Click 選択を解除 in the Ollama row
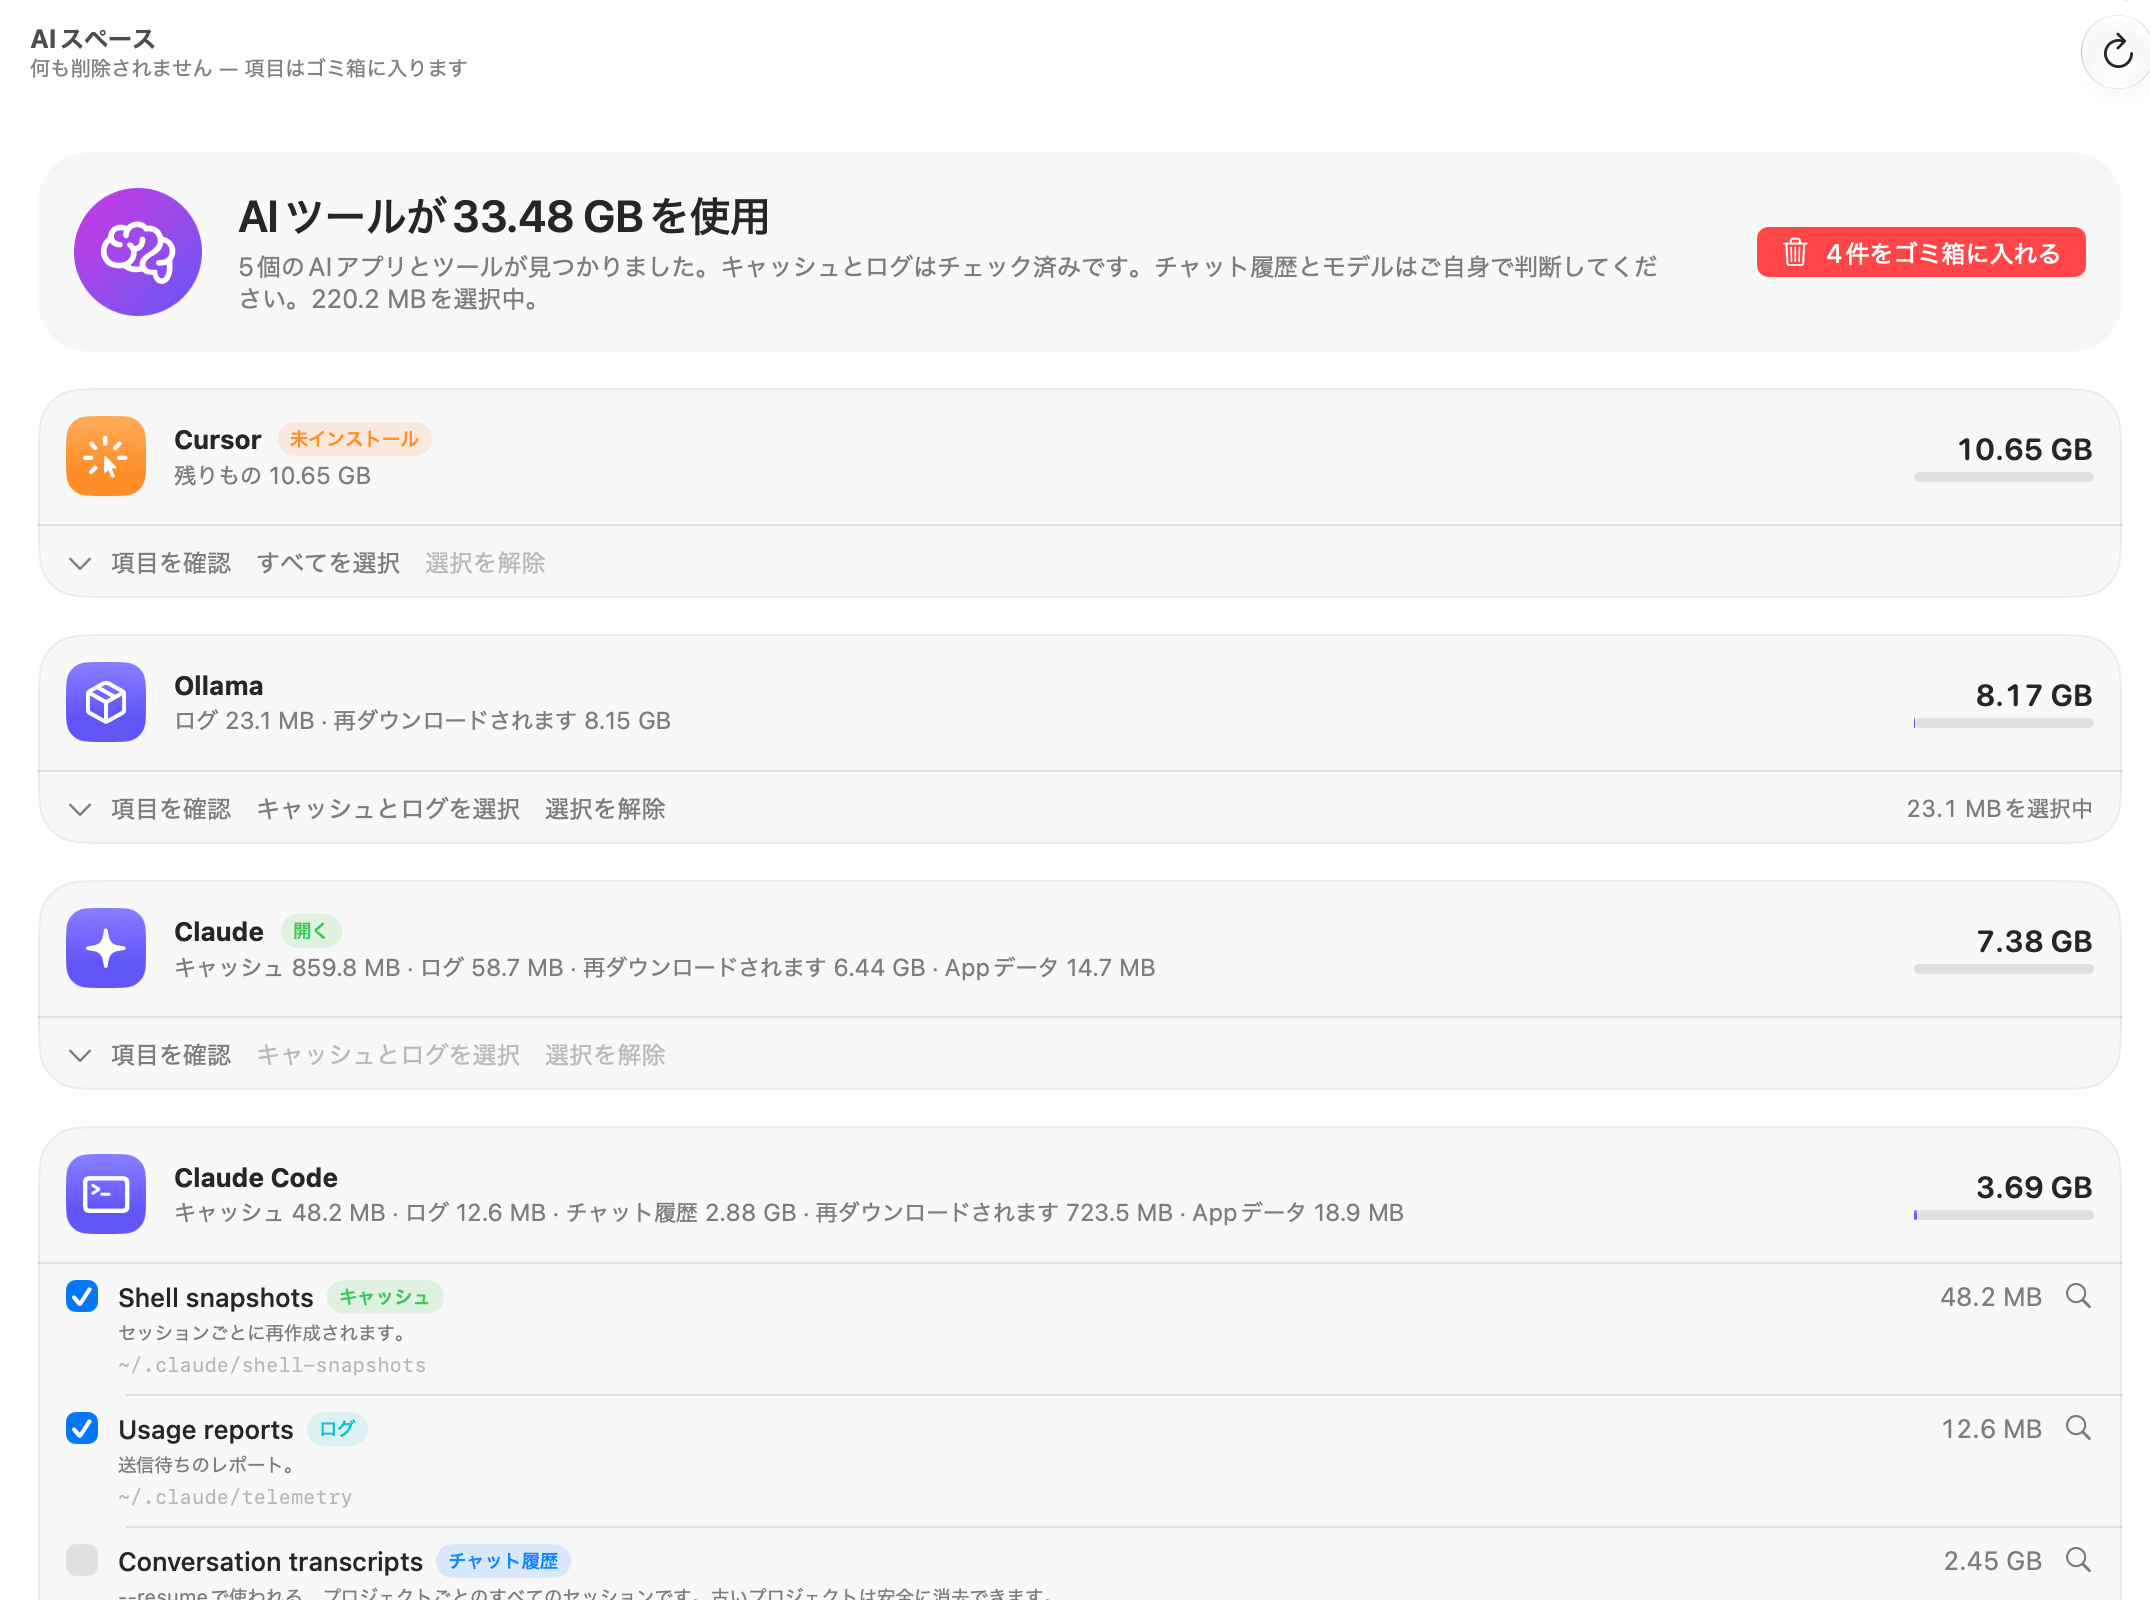The image size is (2150, 1600). (605, 809)
